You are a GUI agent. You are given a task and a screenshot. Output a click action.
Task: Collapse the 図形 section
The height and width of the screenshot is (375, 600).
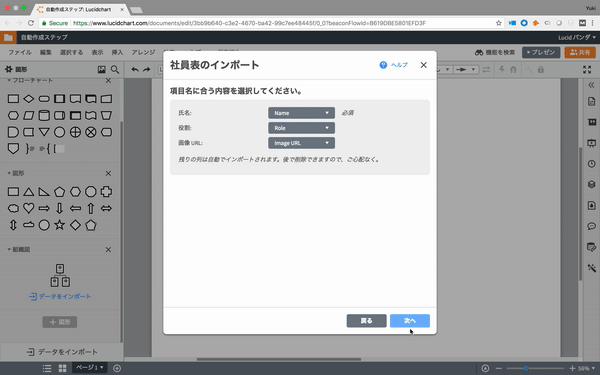(x=9, y=173)
